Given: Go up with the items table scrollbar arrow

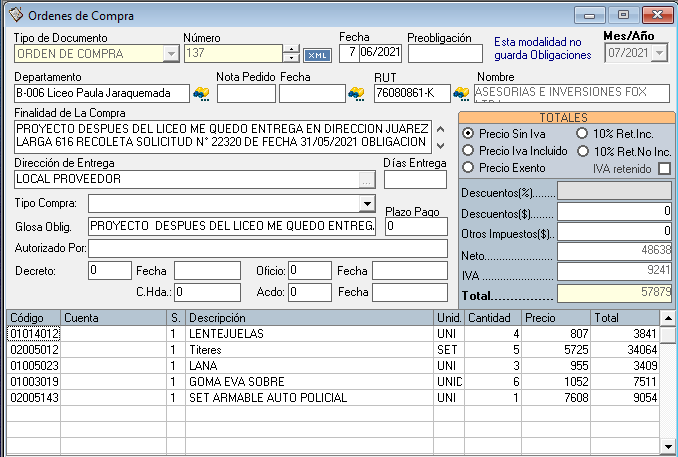Looking at the screenshot, I should click(668, 318).
